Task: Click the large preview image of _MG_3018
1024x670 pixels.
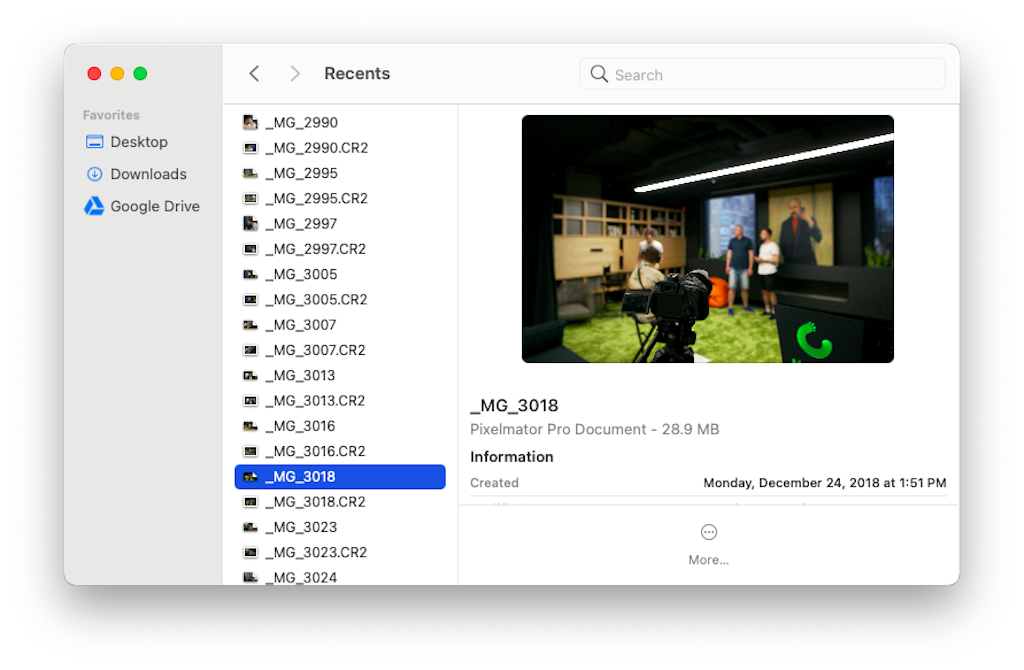Action: click(707, 239)
